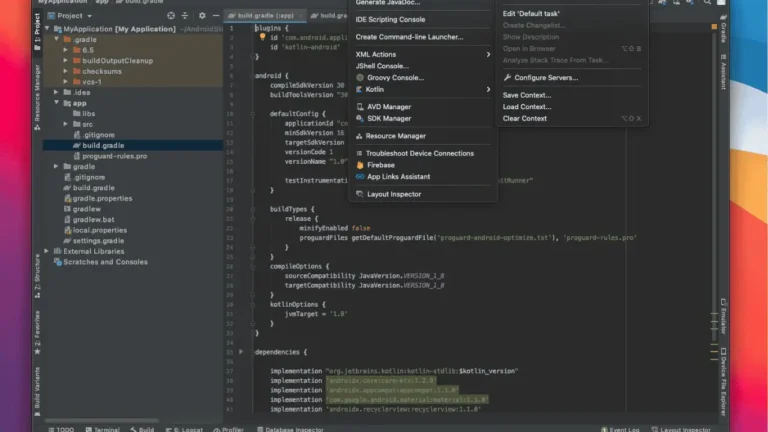Select gradlew.bat file
Image resolution: width=768 pixels, height=432 pixels.
(x=89, y=220)
